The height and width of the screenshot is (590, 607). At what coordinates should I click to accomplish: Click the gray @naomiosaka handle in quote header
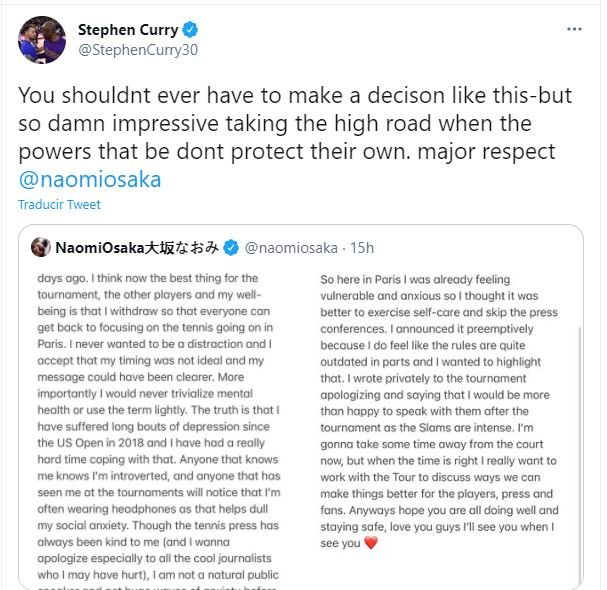[292, 246]
